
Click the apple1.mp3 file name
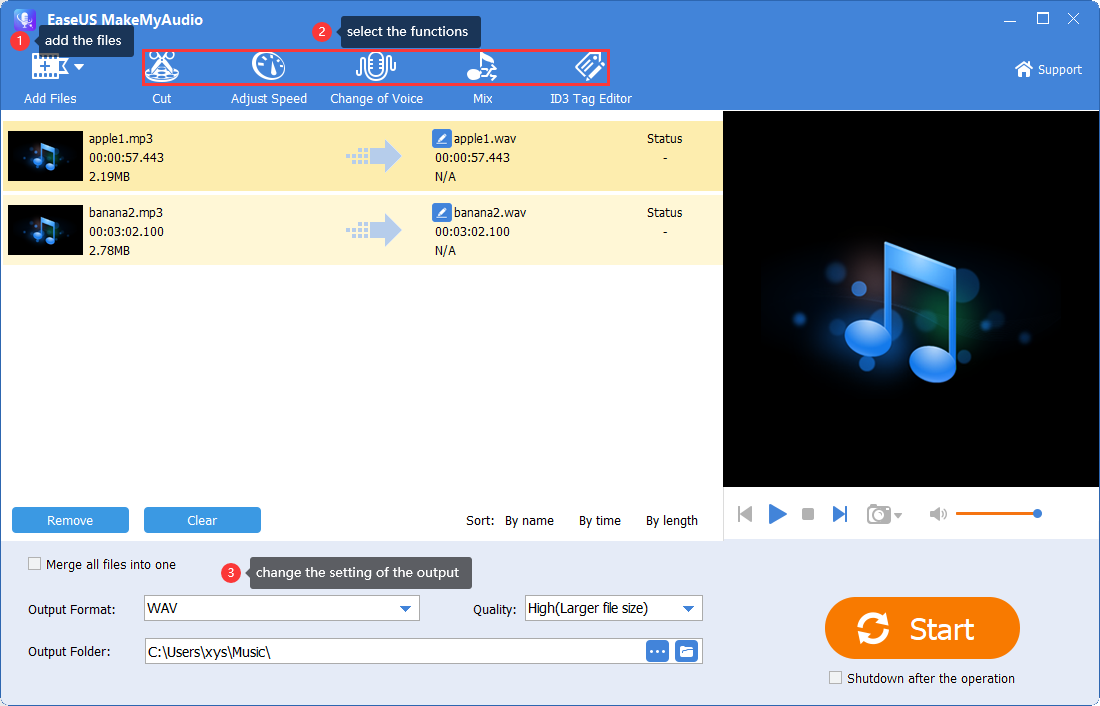click(x=121, y=138)
